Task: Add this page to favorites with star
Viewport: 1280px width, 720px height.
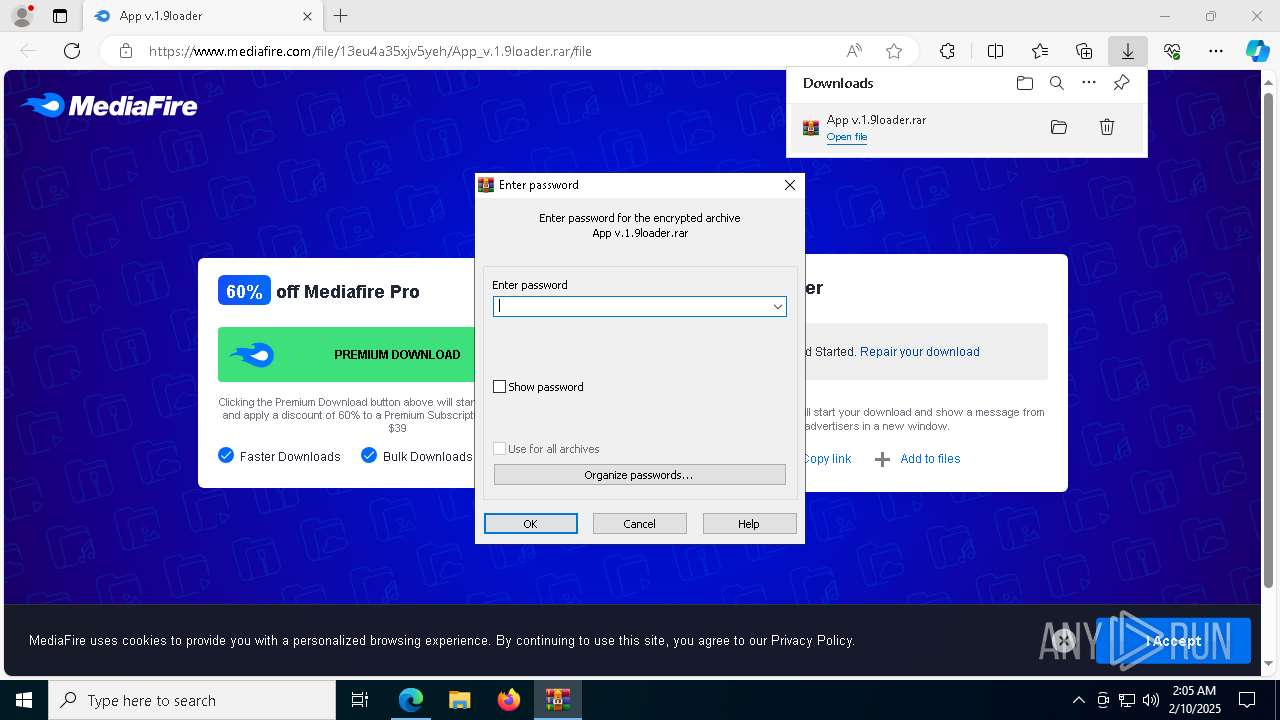Action: [894, 51]
